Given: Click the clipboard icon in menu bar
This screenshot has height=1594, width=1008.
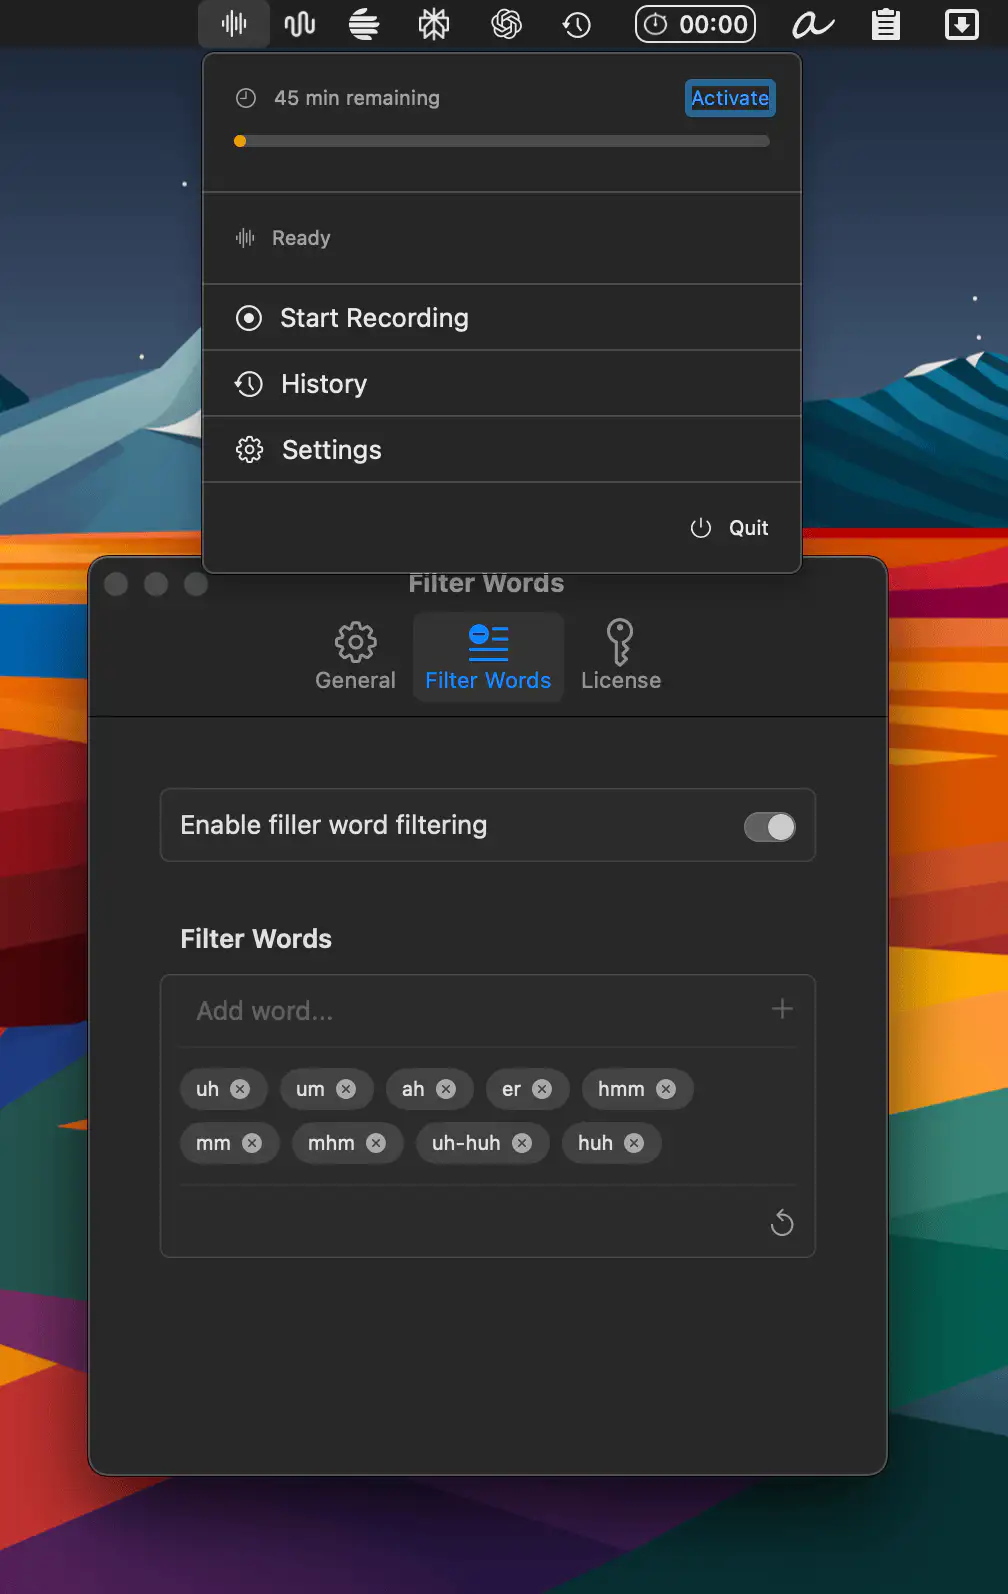Looking at the screenshot, I should point(885,24).
